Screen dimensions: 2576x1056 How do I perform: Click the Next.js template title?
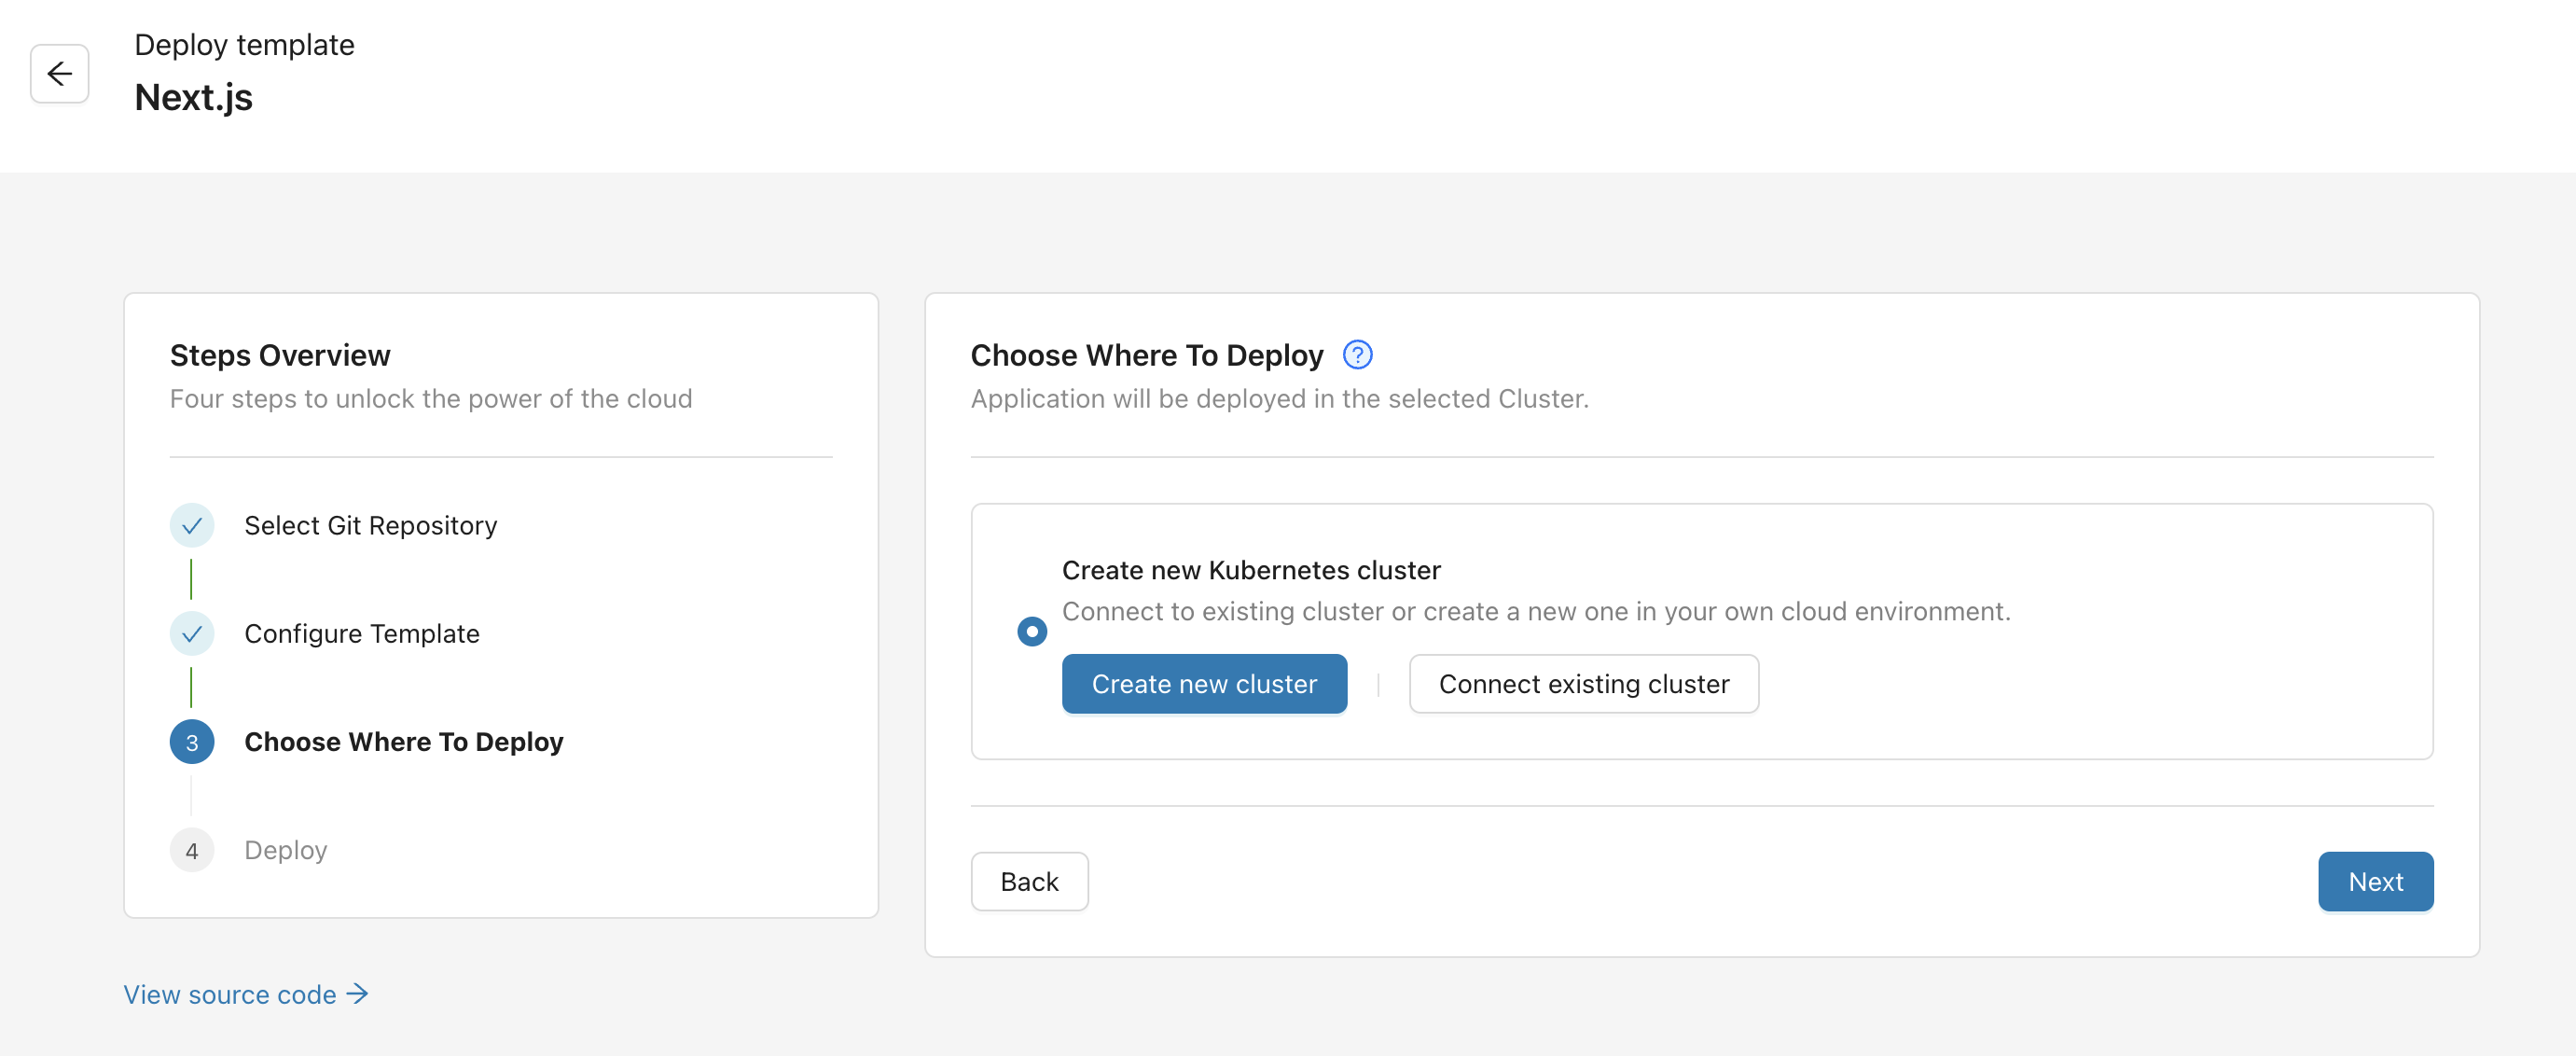point(194,97)
